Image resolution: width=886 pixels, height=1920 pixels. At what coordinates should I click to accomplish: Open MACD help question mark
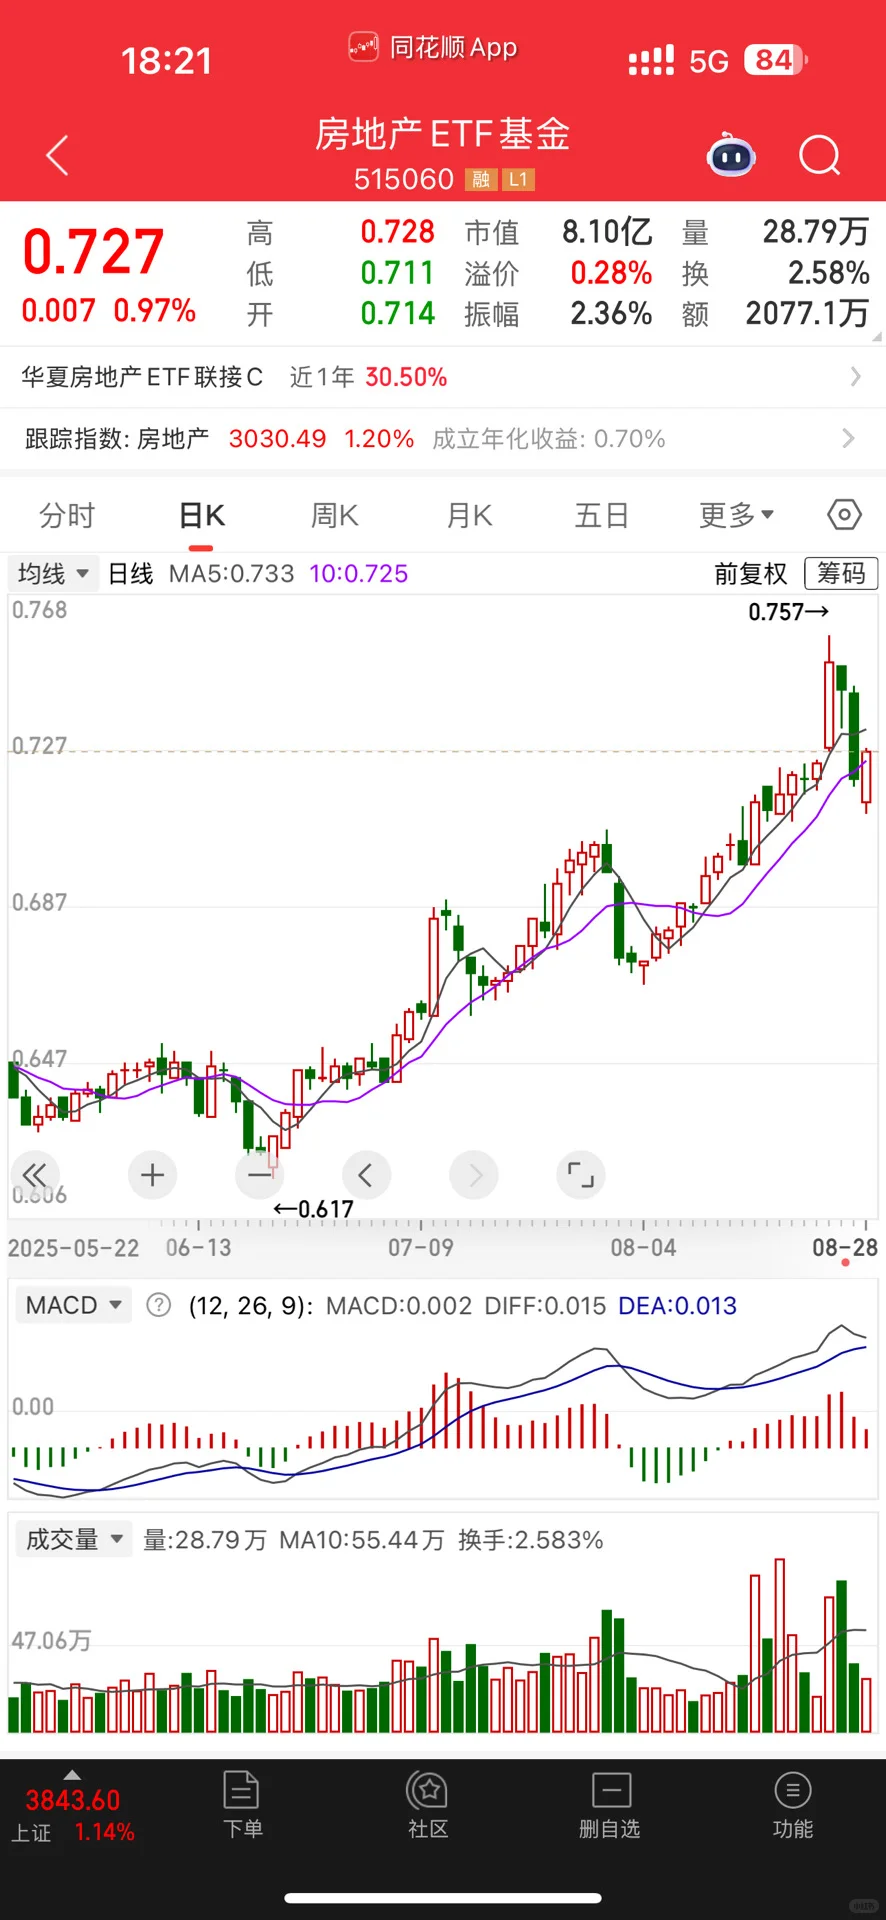[x=158, y=1305]
